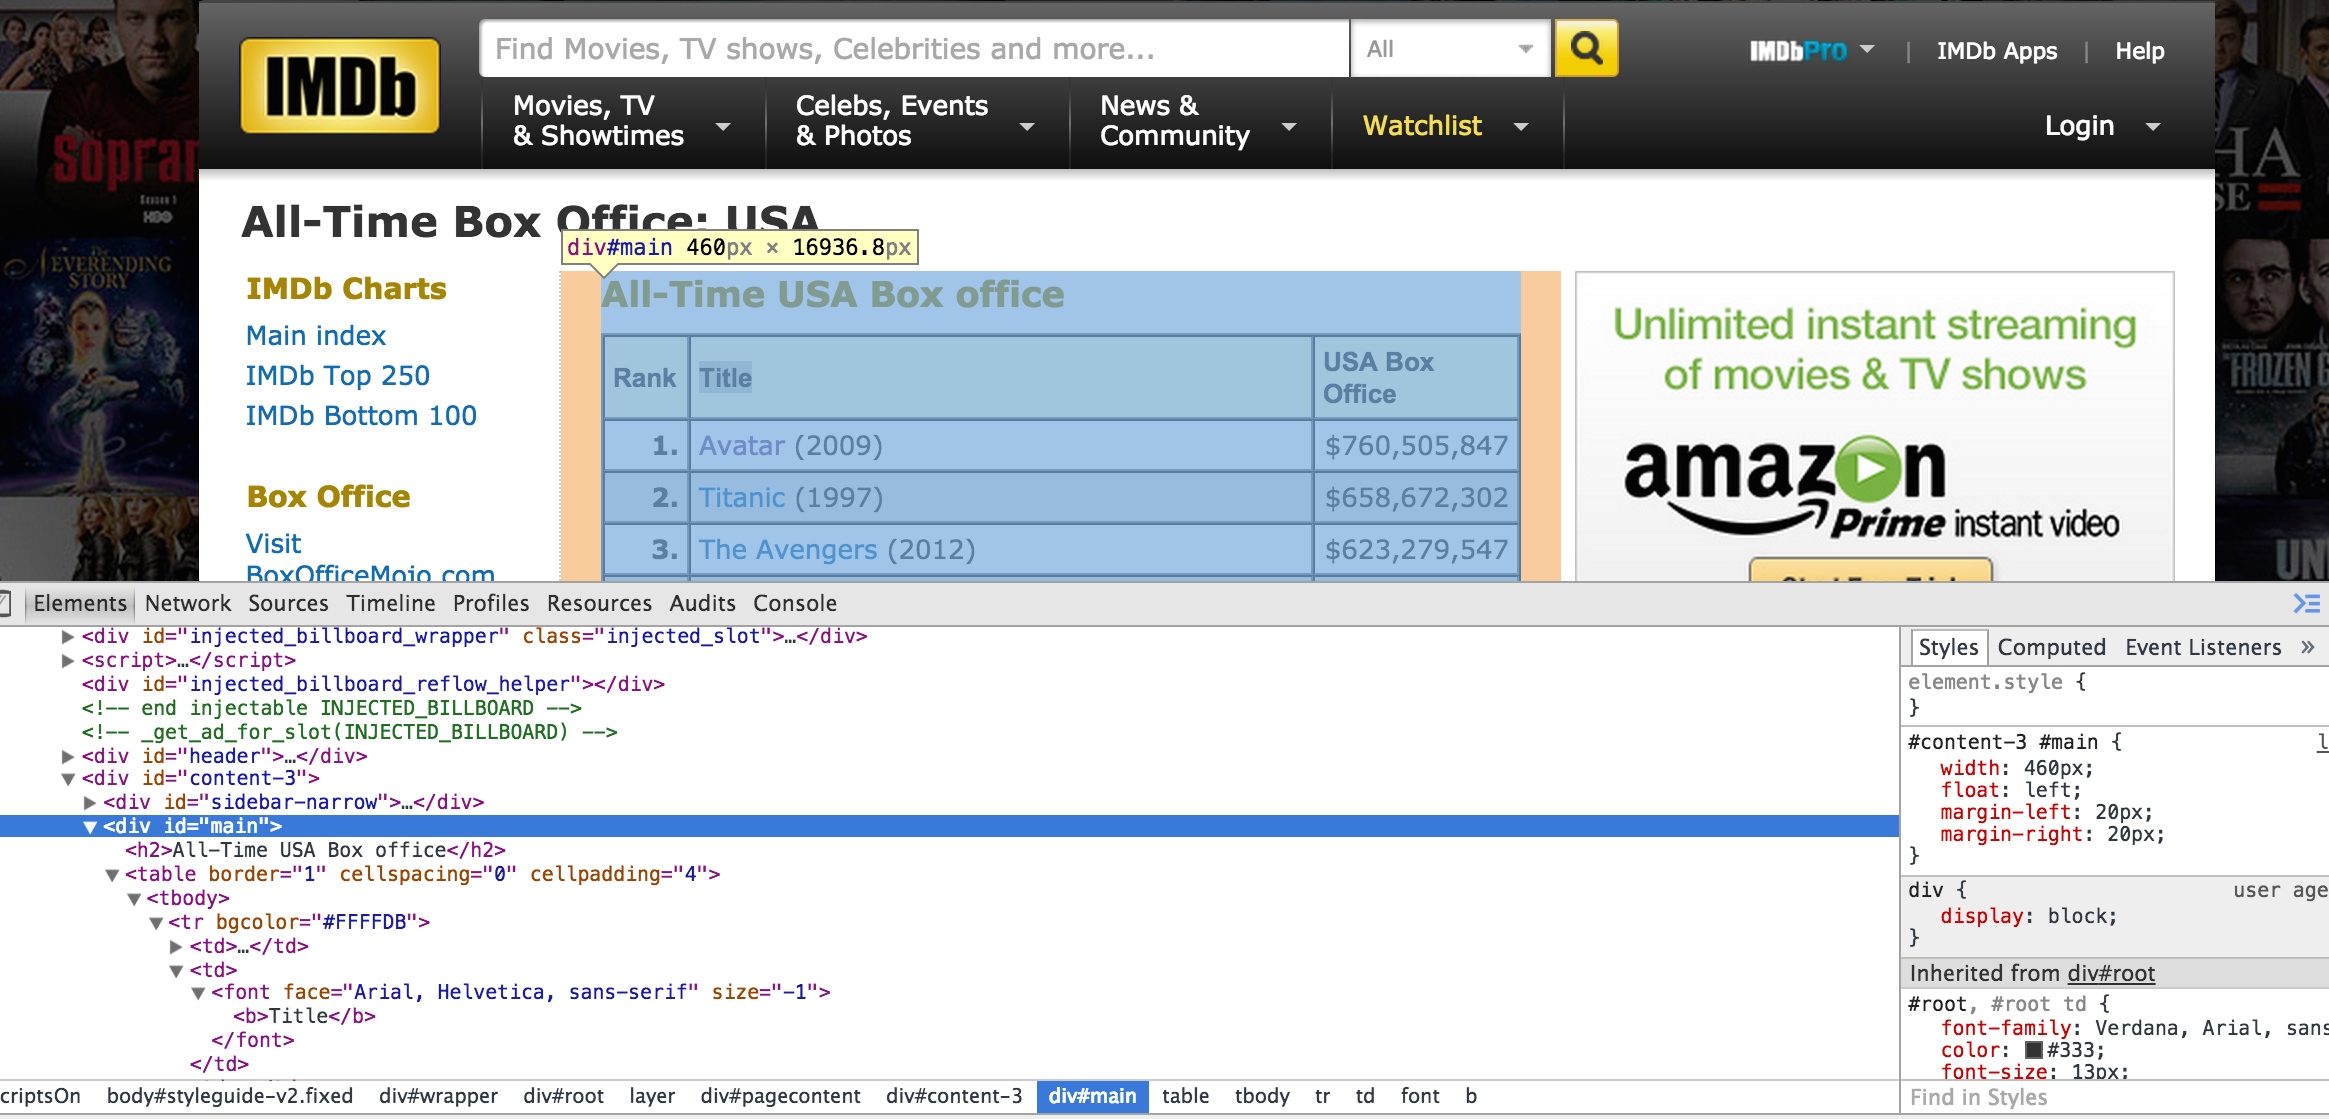2329x1119 pixels.
Task: Select the b Title node
Action: tap(304, 1016)
